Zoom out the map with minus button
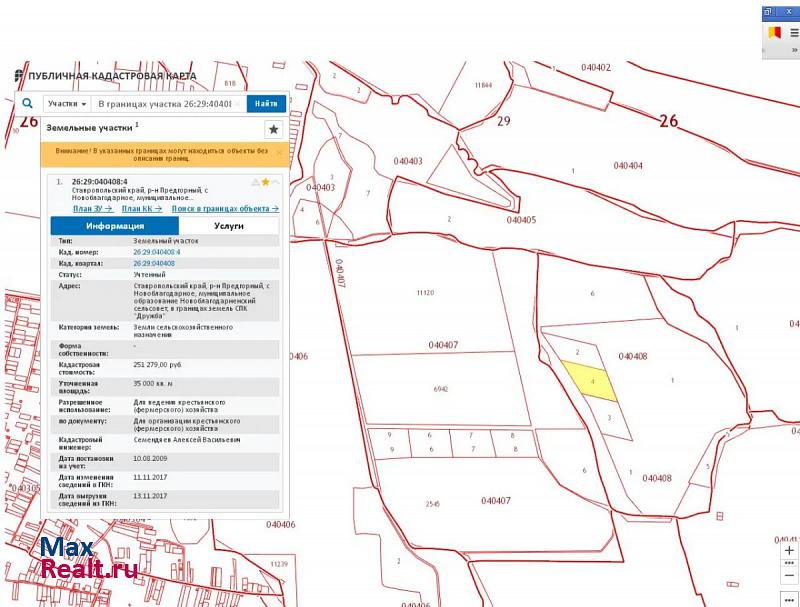This screenshot has height=607, width=800. (x=789, y=576)
